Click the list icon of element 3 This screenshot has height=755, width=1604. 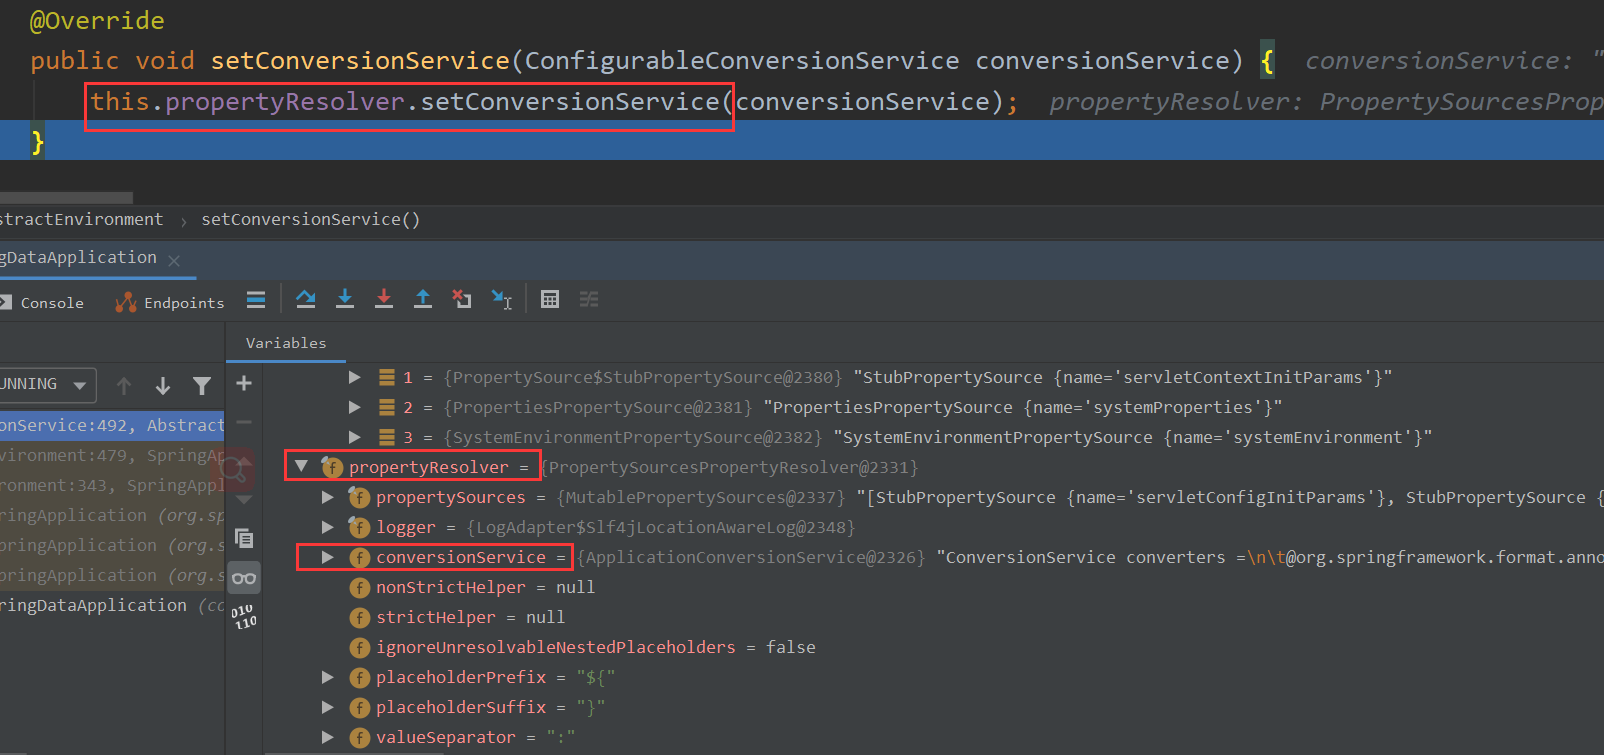point(387,437)
